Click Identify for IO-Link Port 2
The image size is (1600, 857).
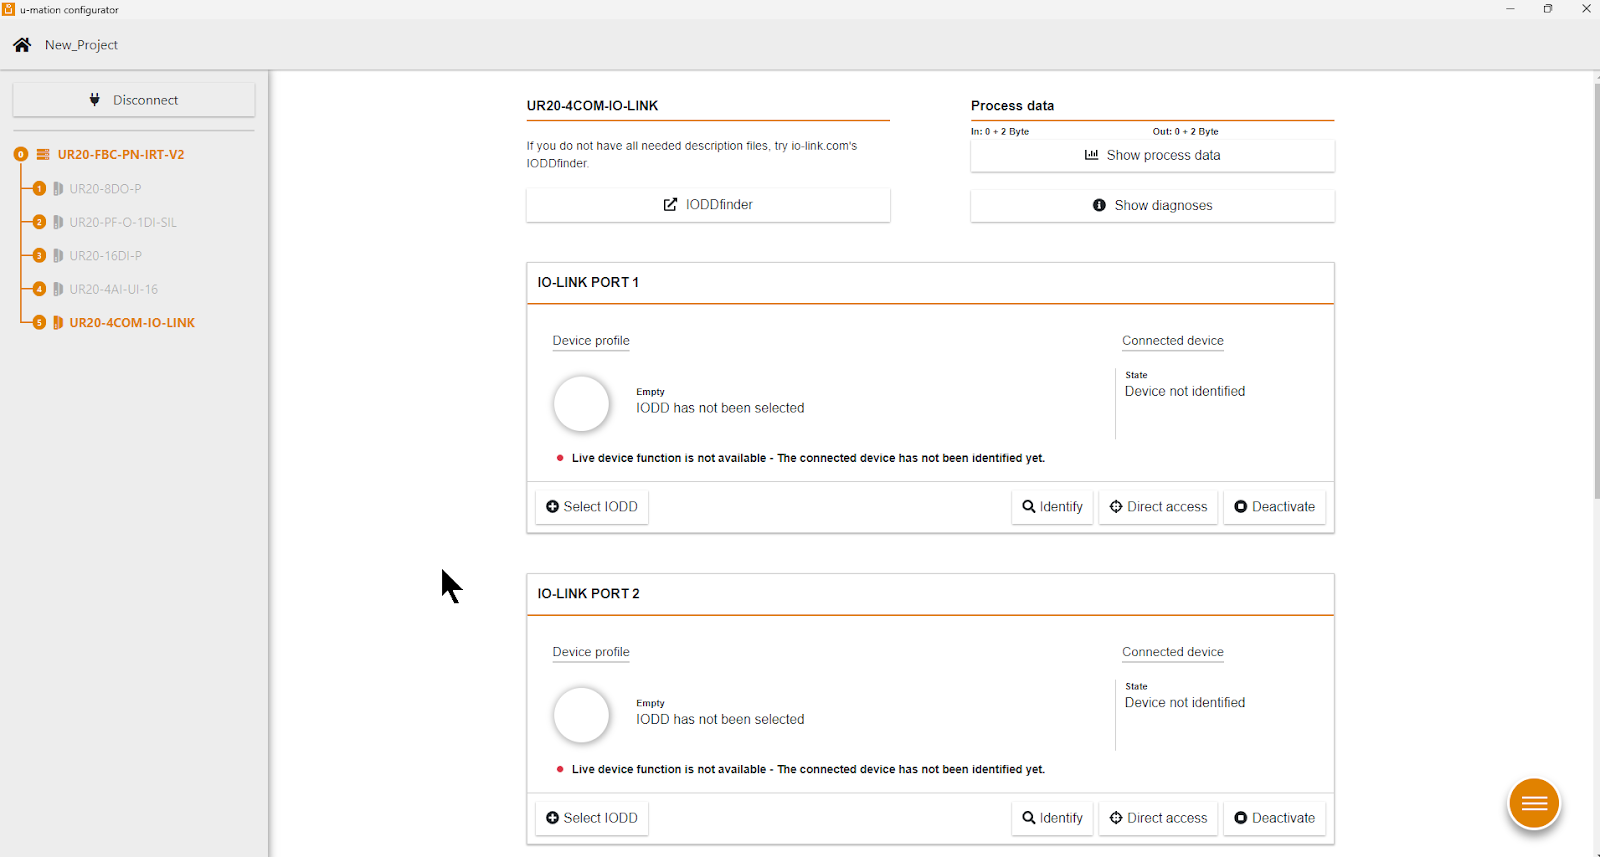(1052, 818)
